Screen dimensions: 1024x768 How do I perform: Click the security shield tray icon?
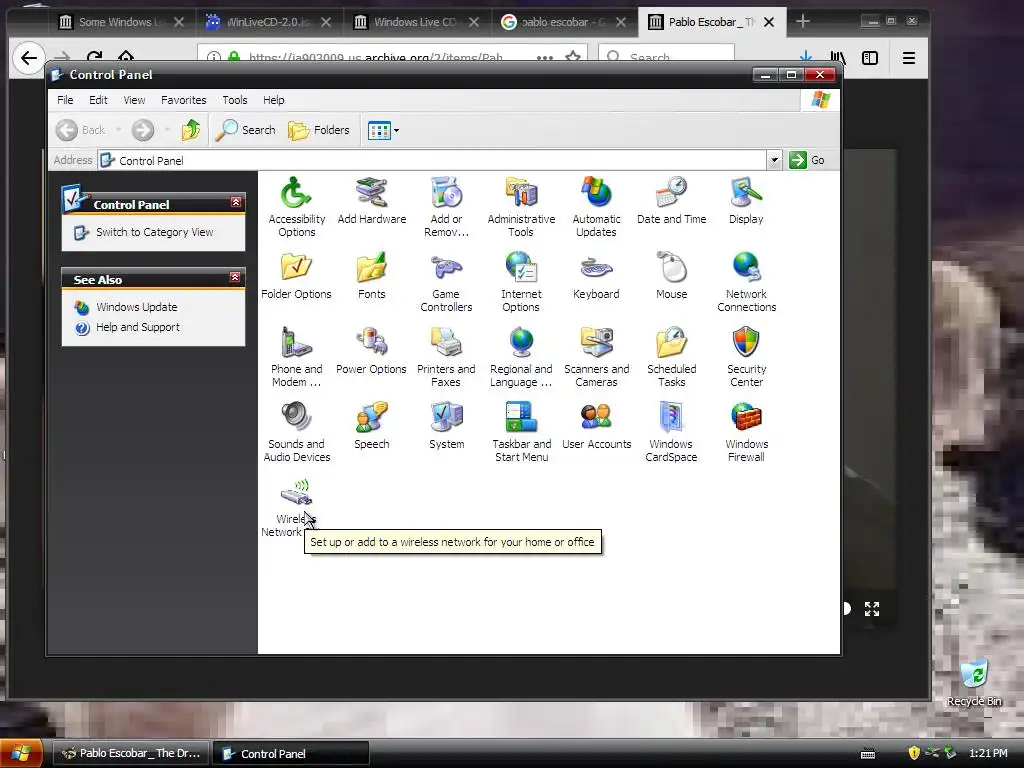coord(914,753)
